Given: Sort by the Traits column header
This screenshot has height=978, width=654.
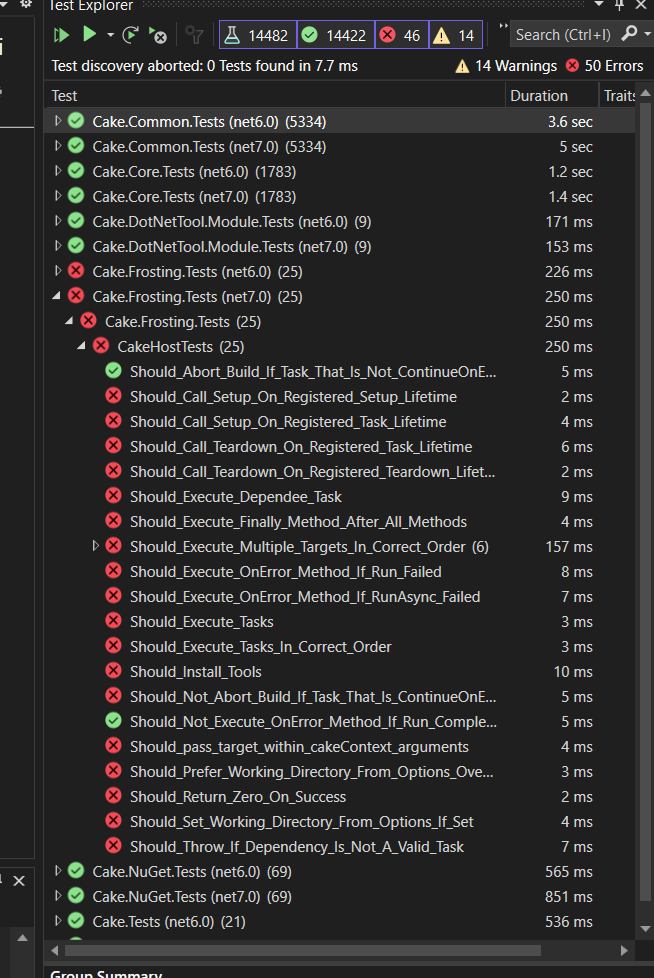Looking at the screenshot, I should [x=618, y=95].
